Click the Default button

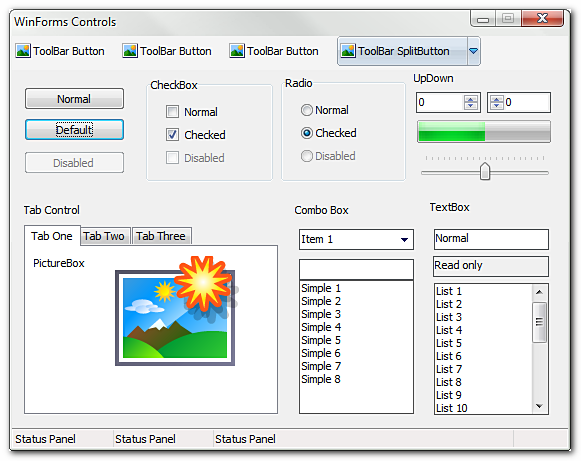point(74,130)
